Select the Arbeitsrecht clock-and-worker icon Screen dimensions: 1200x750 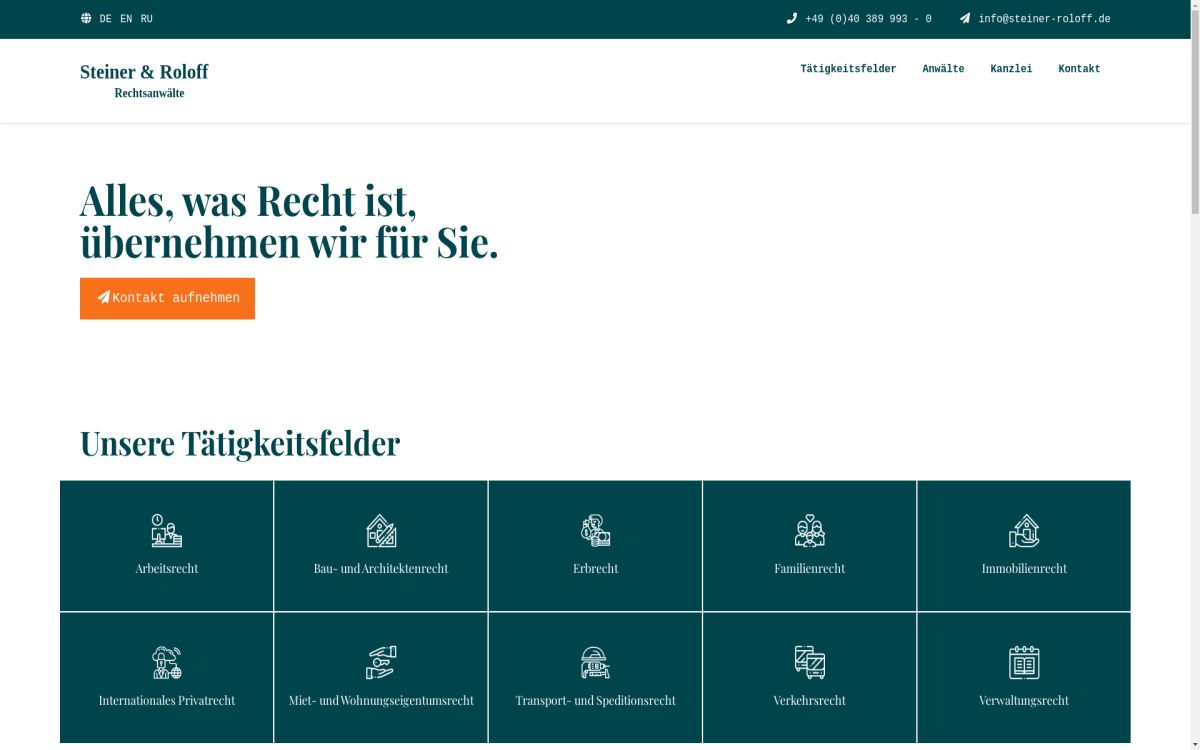click(166, 531)
